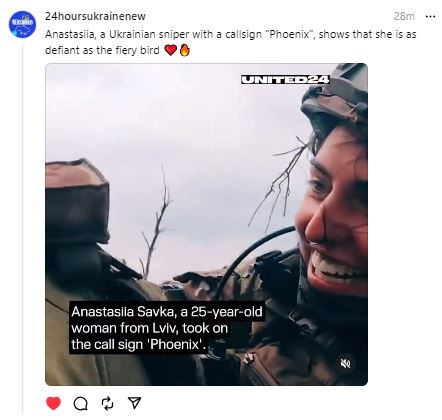Click the soldier's helmet in the video frame
442x420 pixels.
point(335,97)
